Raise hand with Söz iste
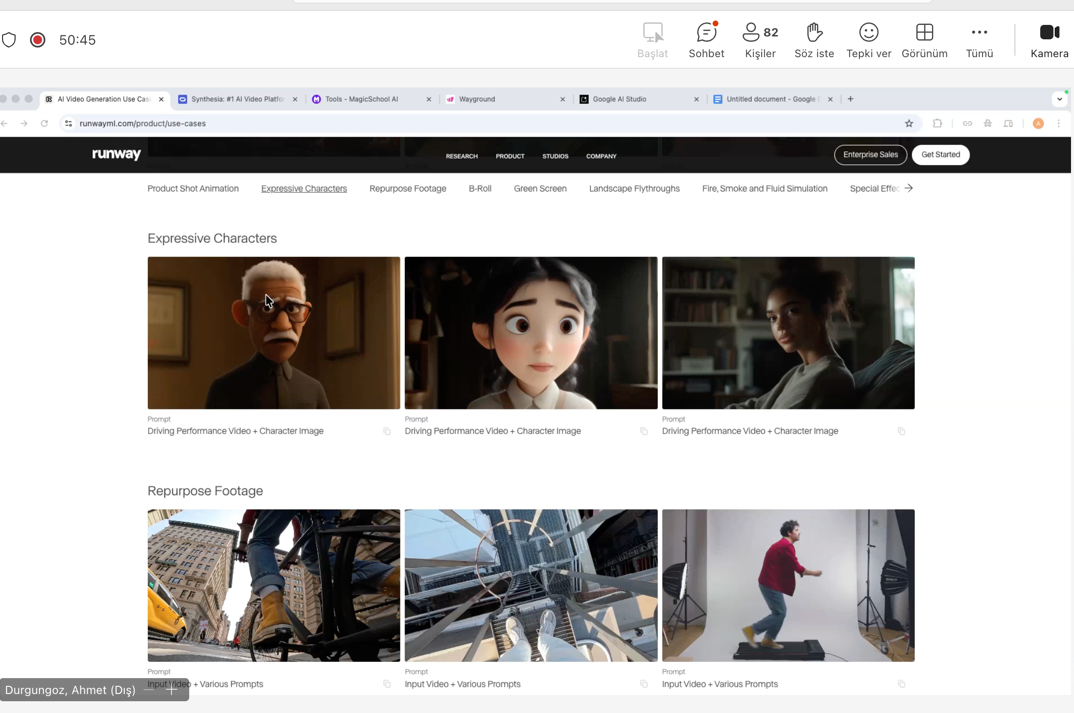 [814, 40]
